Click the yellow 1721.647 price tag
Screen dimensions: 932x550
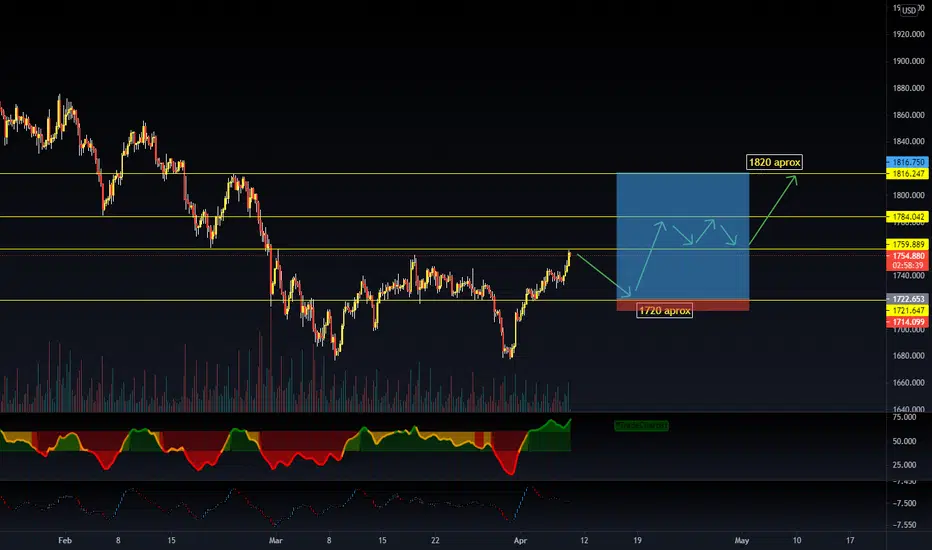[x=906, y=310]
